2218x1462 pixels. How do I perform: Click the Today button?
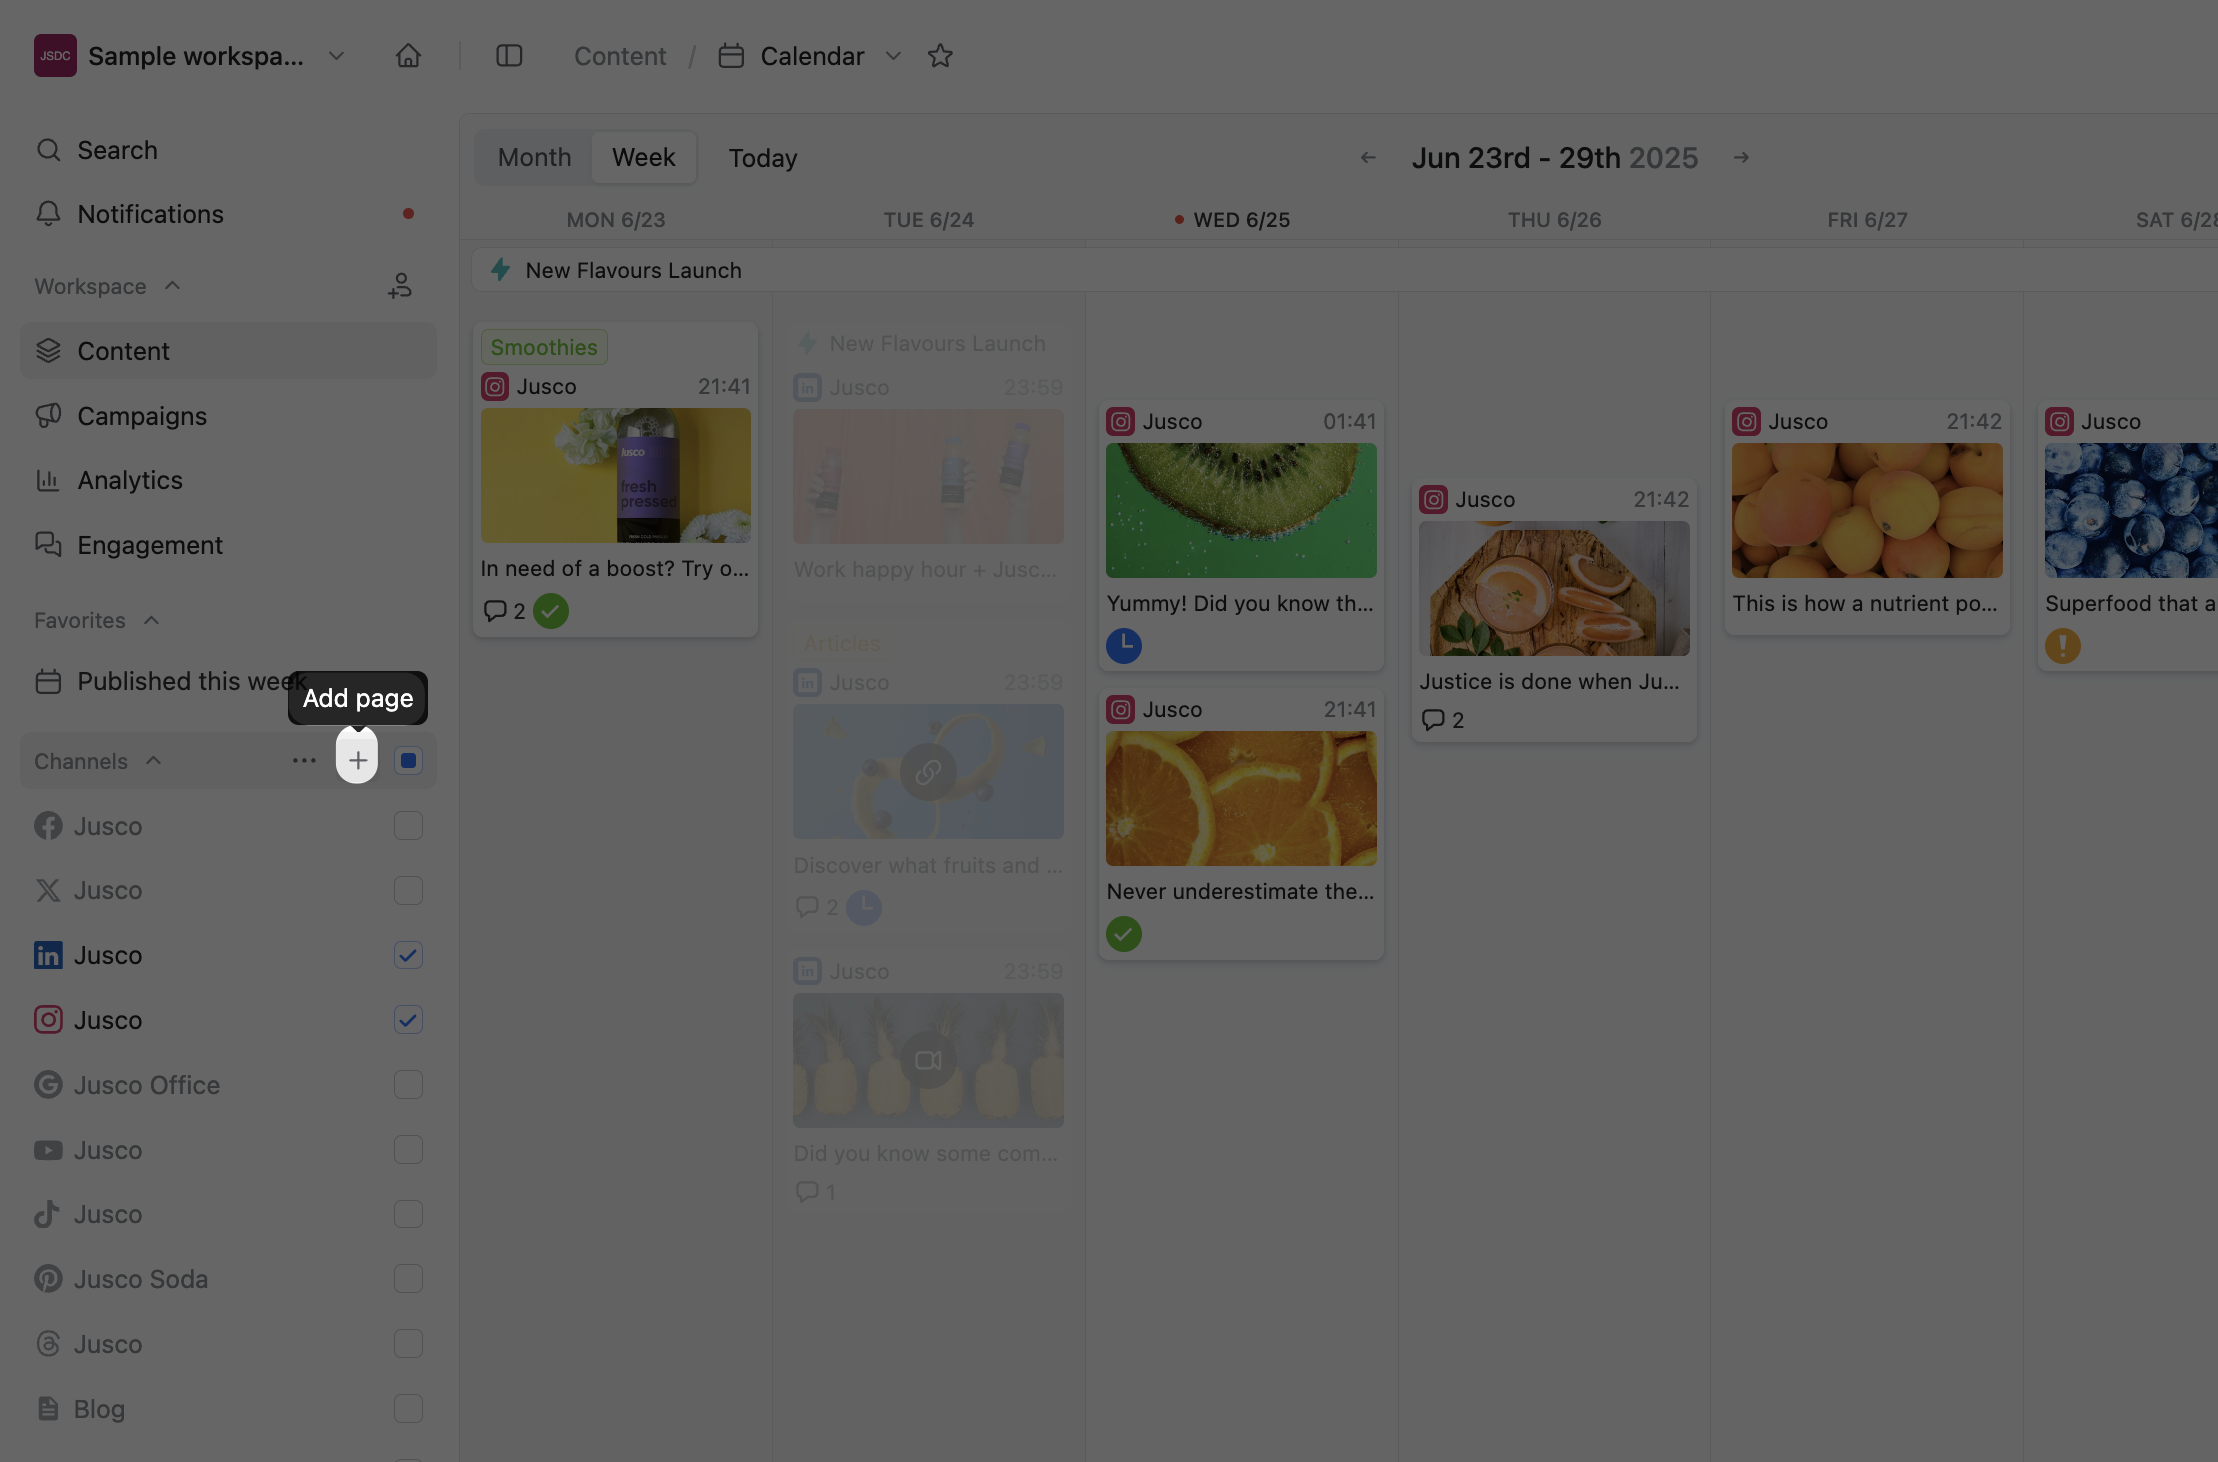tap(762, 158)
